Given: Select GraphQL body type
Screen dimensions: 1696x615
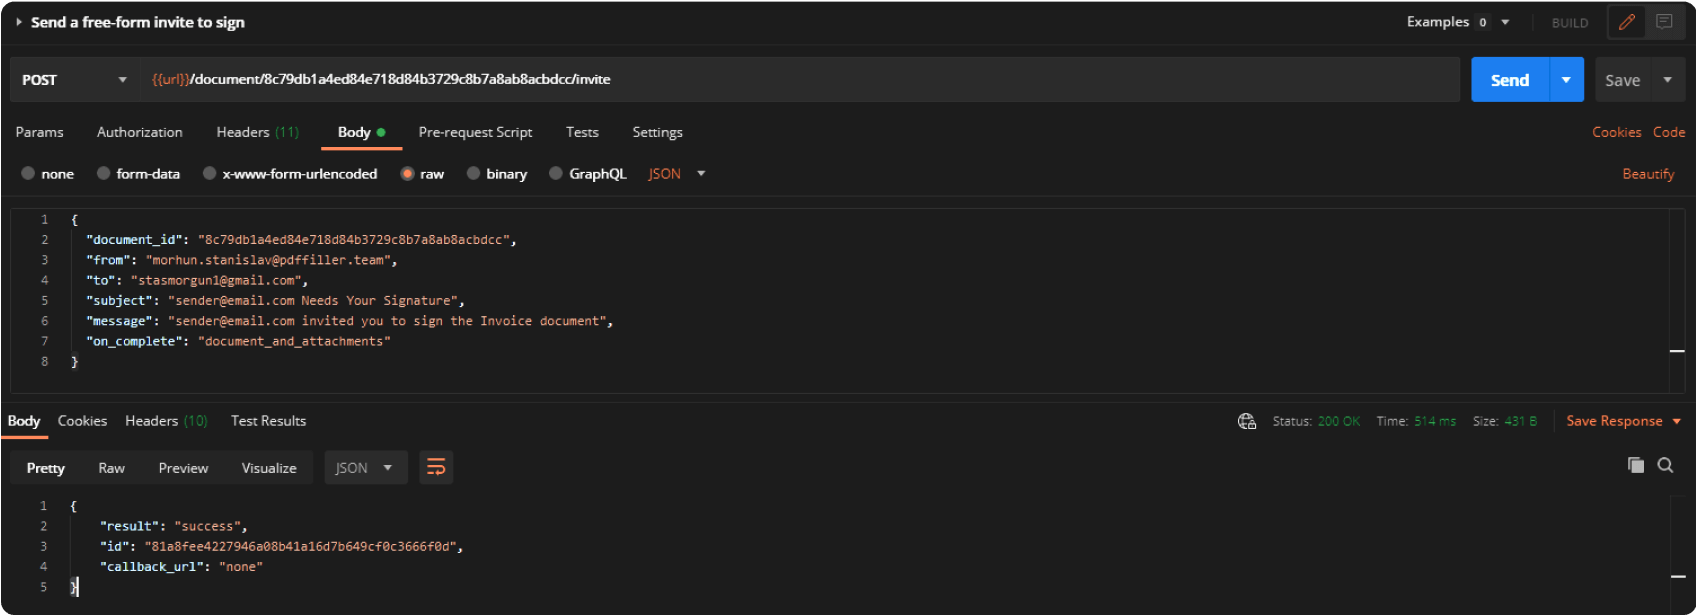Looking at the screenshot, I should 556,173.
